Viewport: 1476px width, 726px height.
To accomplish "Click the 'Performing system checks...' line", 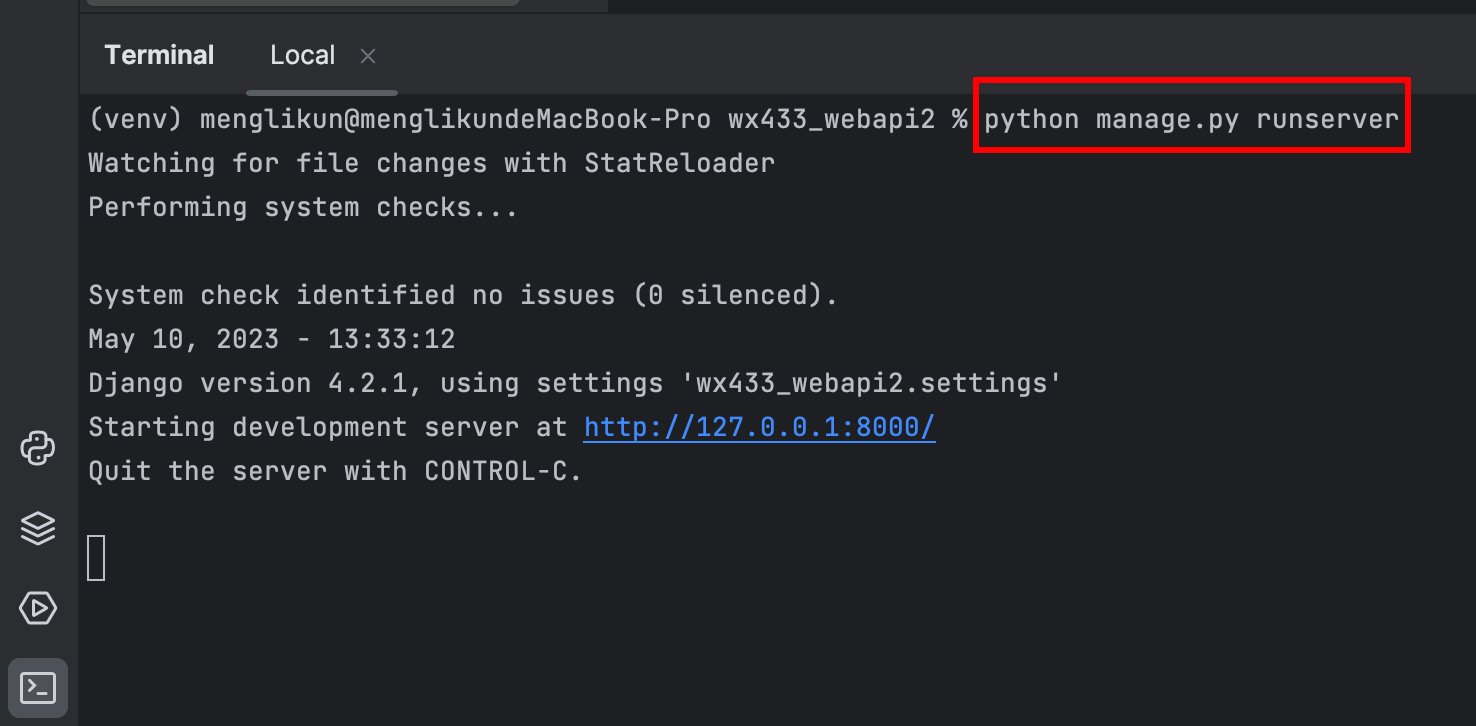I will (x=303, y=207).
